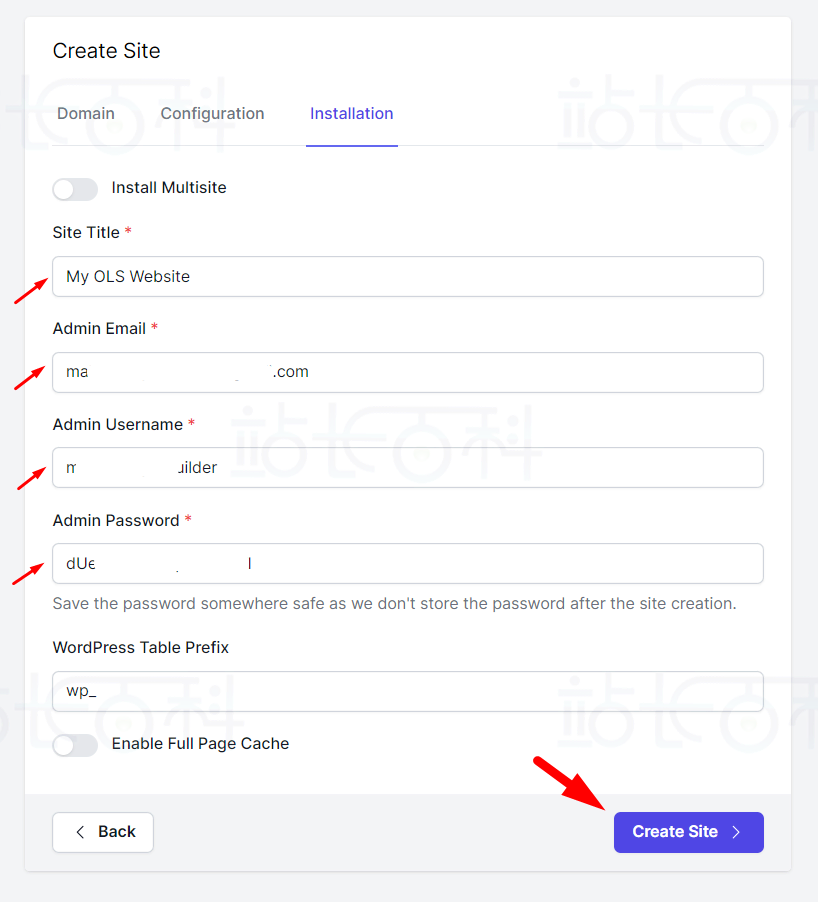
Task: Click the back chevron icon on Back button
Action: click(79, 832)
